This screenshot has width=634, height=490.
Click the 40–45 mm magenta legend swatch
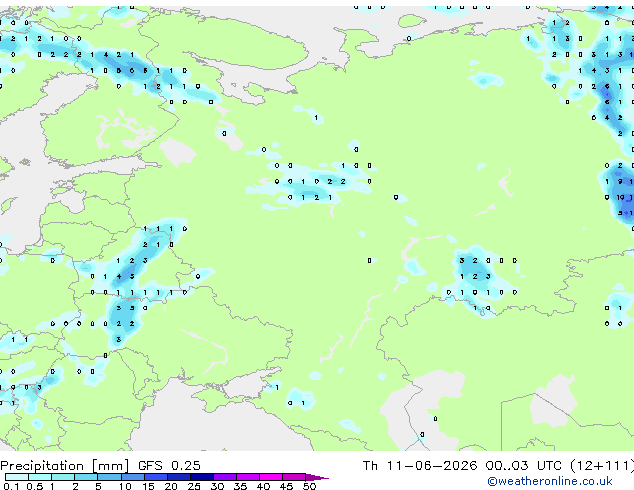pyautogui.click(x=271, y=477)
